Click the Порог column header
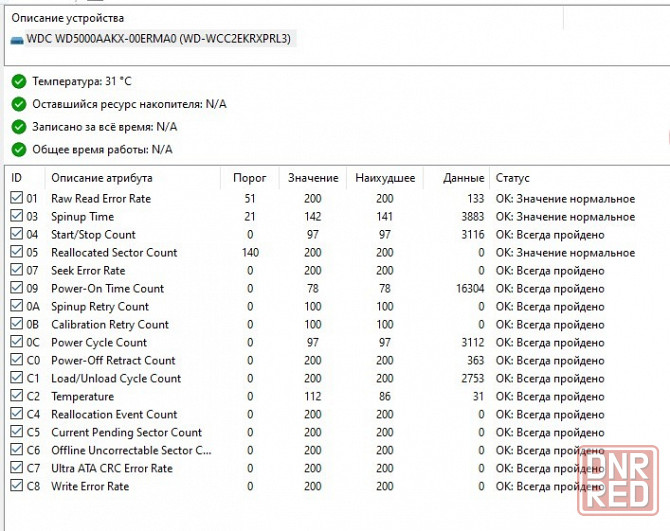Viewport: 670px width, 531px height. [249, 178]
